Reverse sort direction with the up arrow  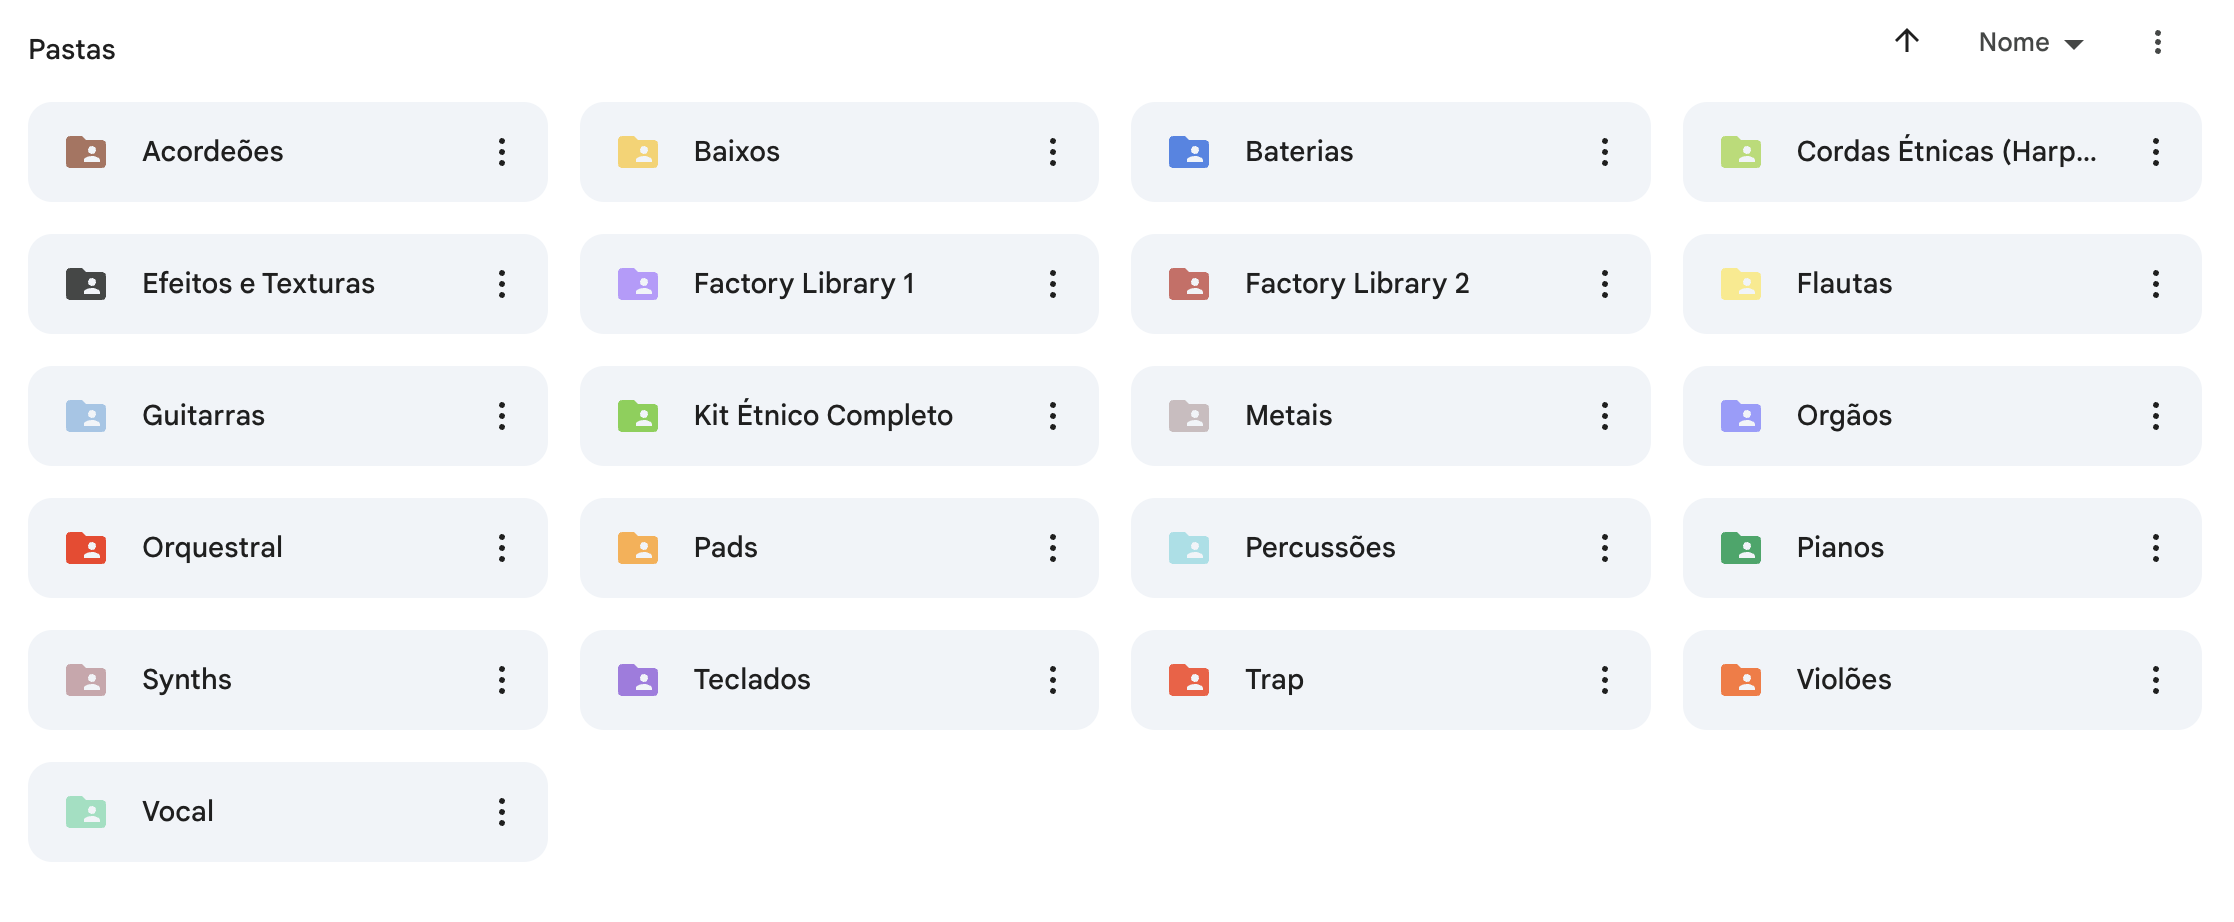click(x=1906, y=41)
